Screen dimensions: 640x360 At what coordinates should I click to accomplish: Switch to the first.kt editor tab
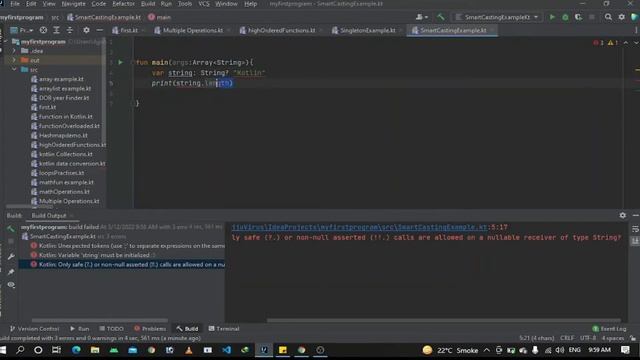(129, 30)
